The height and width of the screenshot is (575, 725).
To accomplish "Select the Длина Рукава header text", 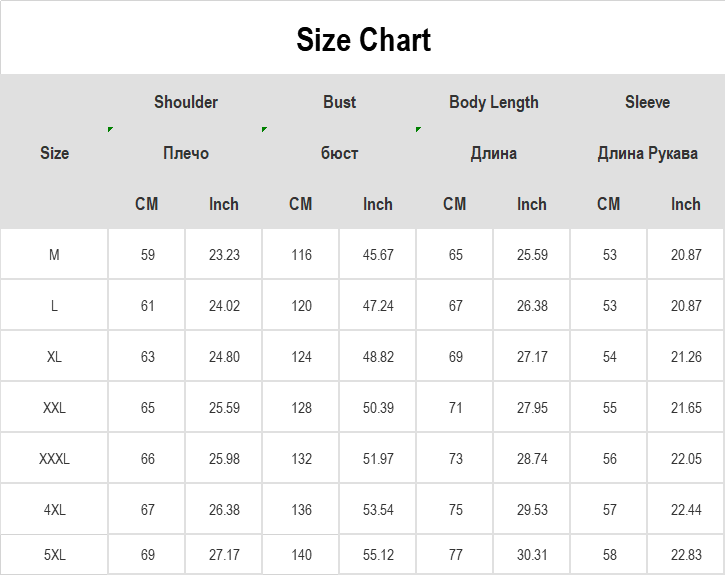I will pyautogui.click(x=647, y=153).
